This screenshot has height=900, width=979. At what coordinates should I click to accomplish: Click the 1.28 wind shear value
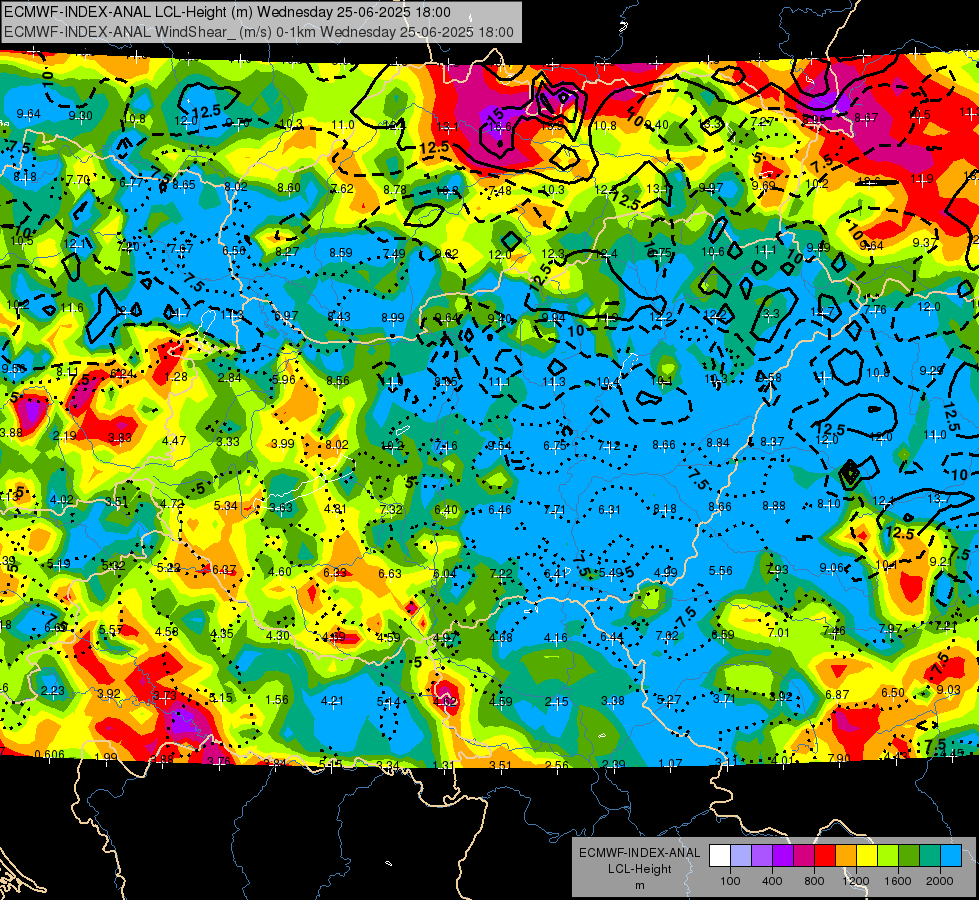(x=176, y=377)
